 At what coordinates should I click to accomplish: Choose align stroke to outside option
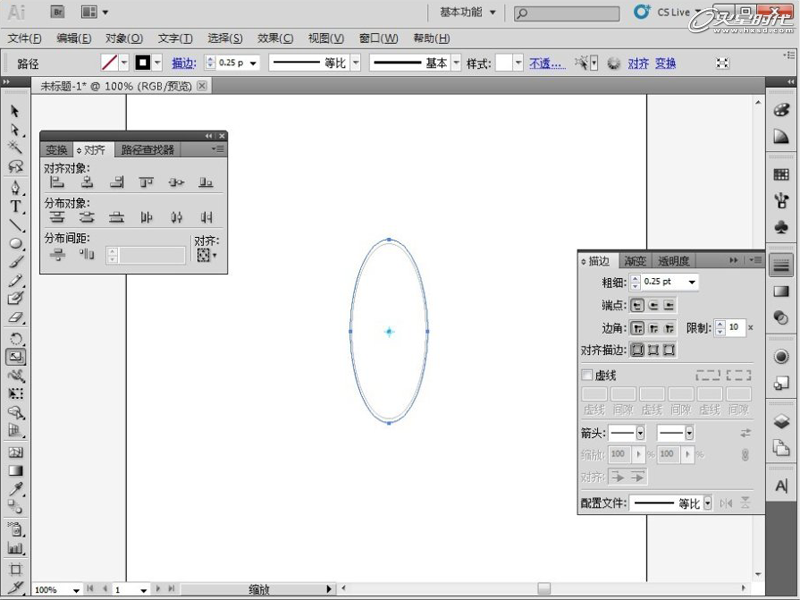tap(669, 350)
